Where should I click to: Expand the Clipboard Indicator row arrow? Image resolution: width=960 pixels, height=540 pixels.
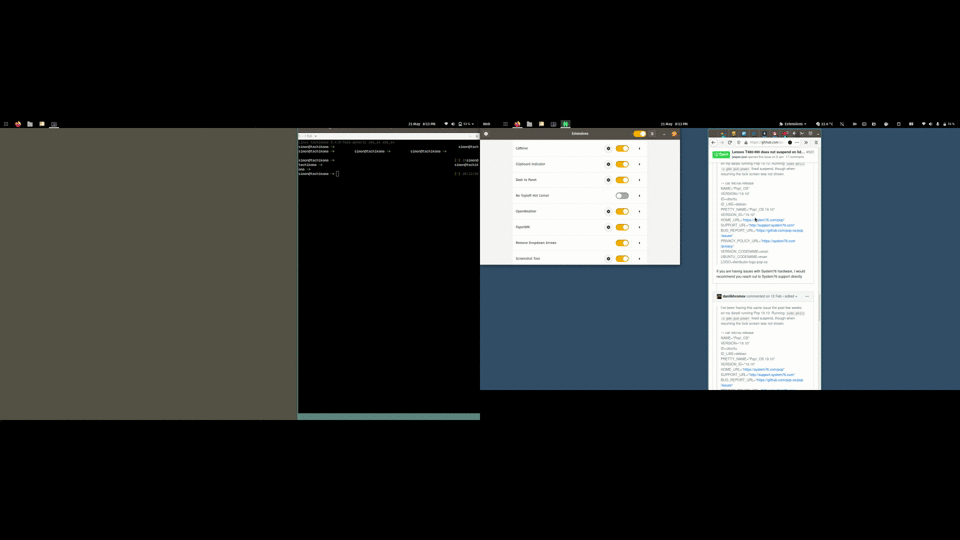point(639,164)
